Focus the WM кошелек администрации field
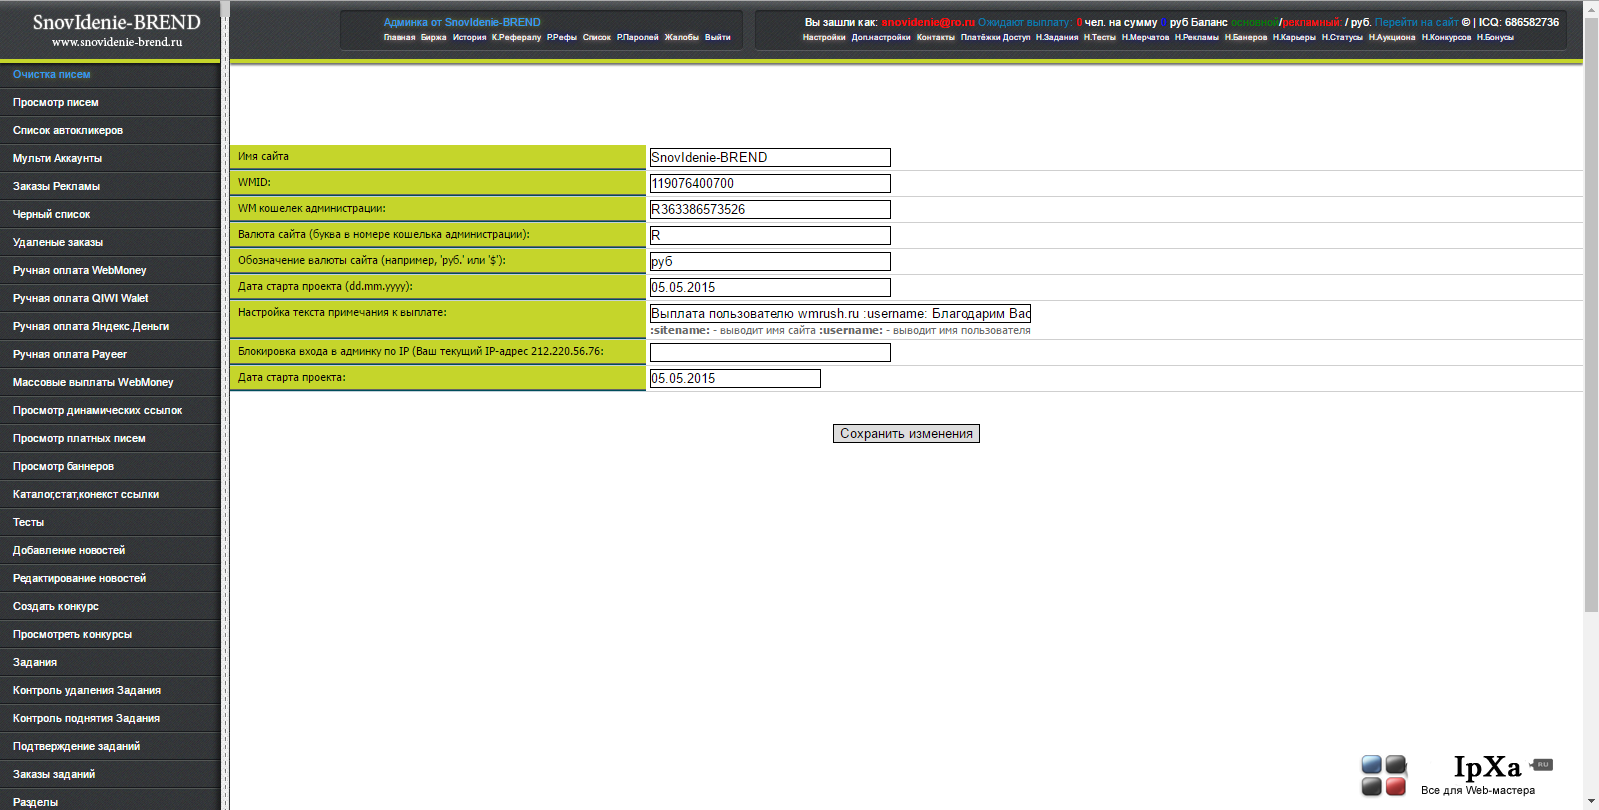Screen dimensions: 1599x810 click(x=770, y=209)
